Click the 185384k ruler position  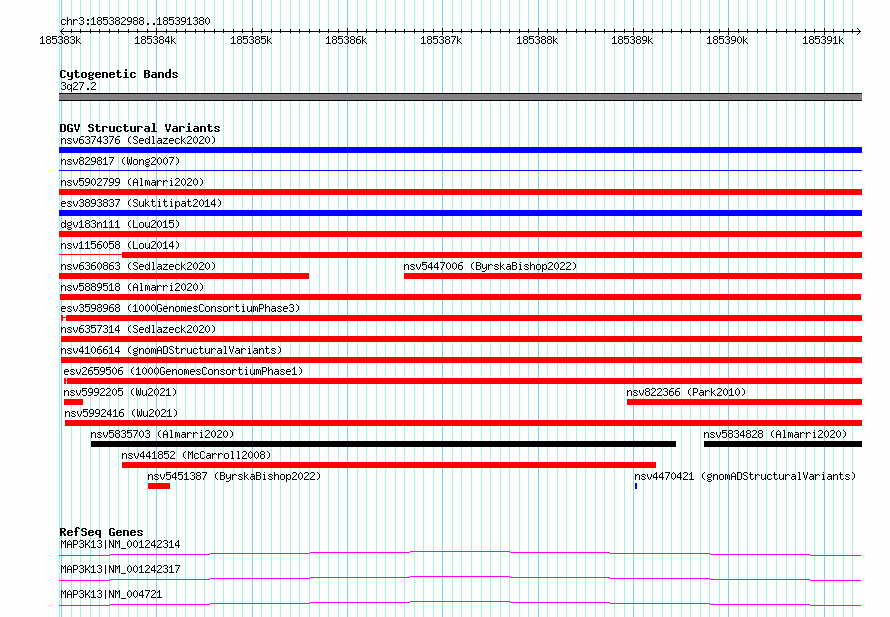[x=155, y=40]
